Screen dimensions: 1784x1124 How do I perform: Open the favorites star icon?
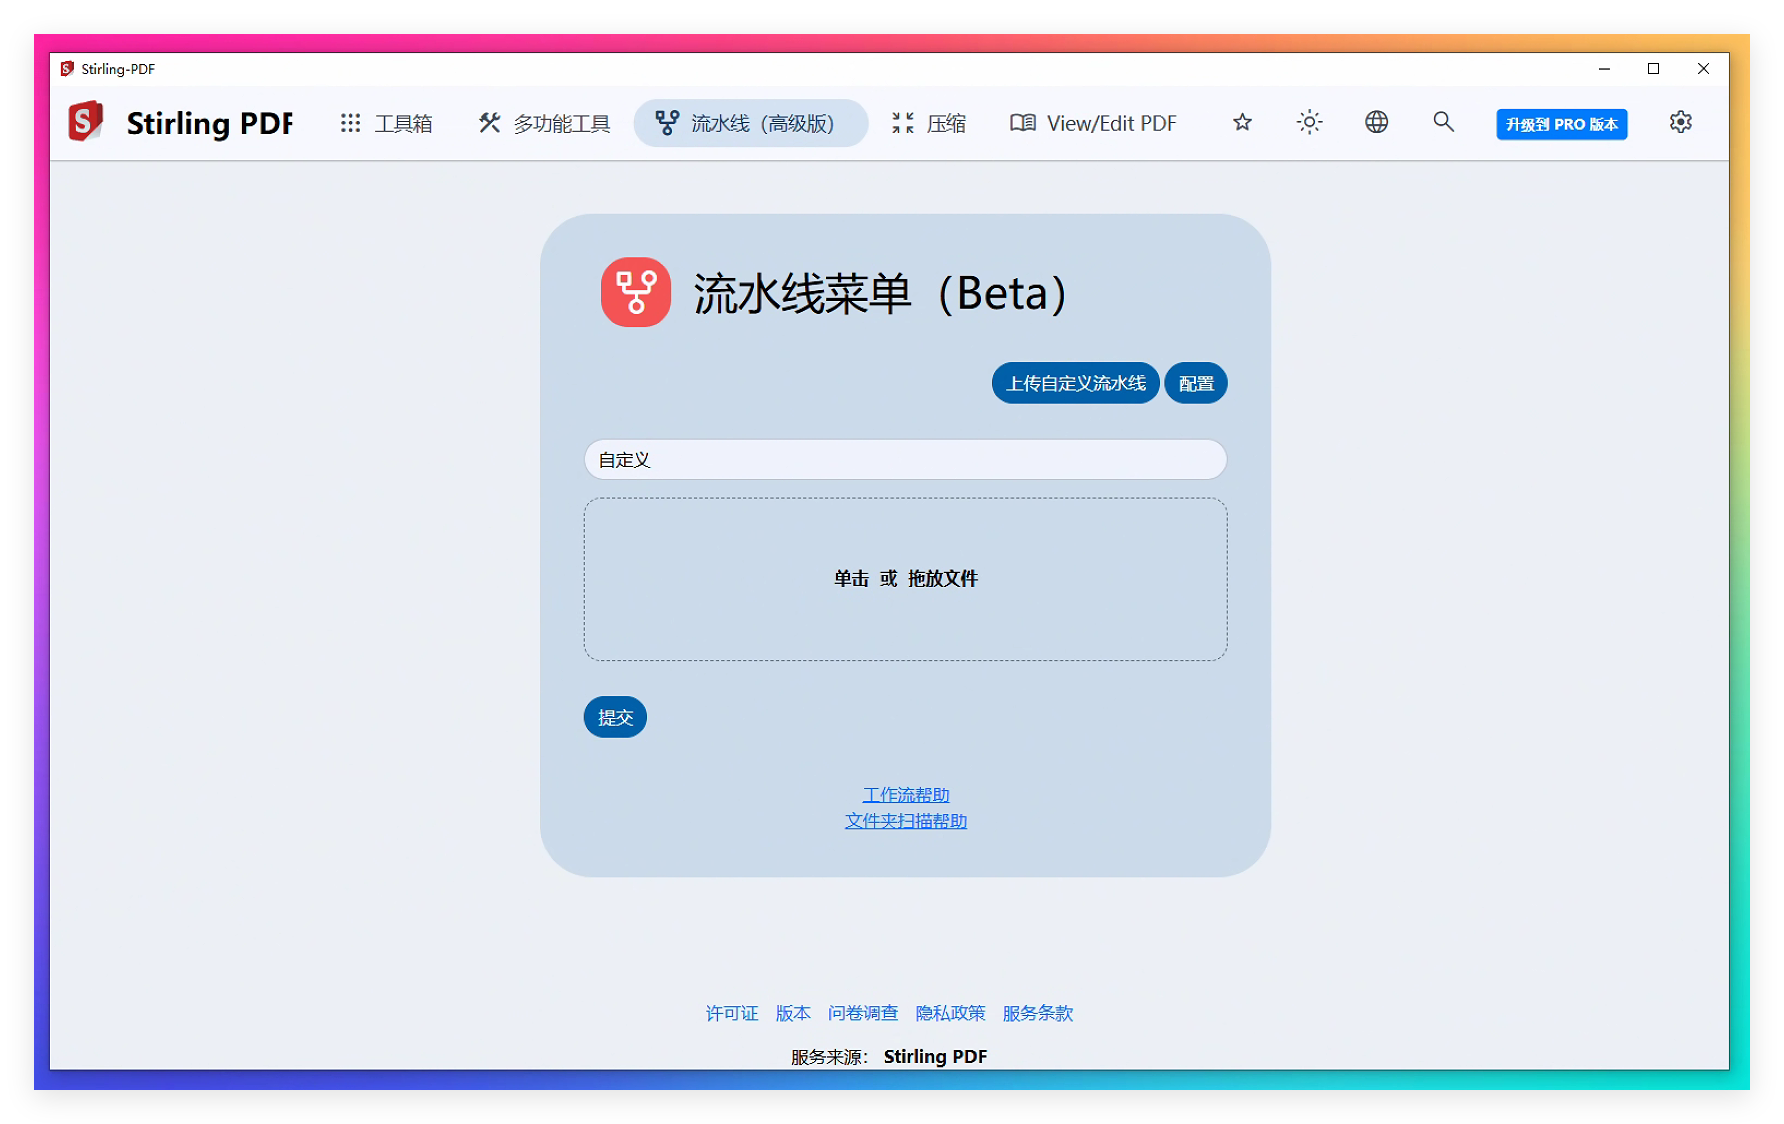point(1241,122)
